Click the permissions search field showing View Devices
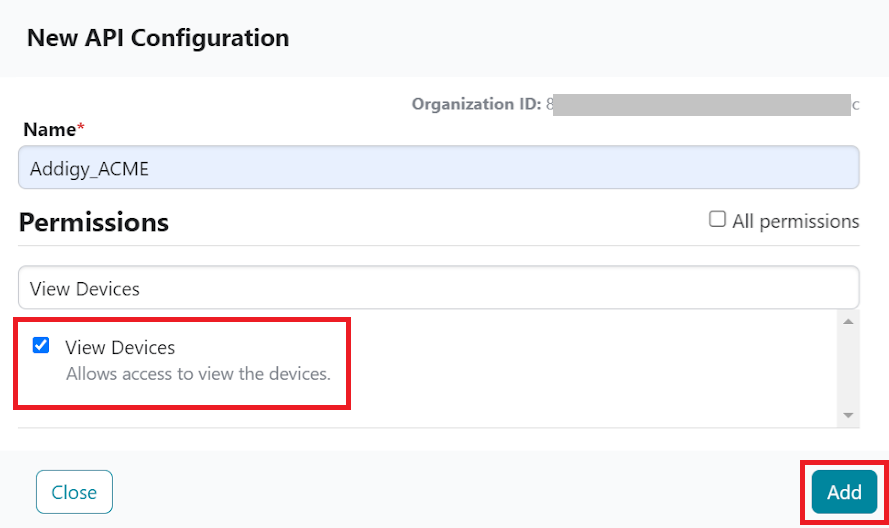This screenshot has height=528, width=889. point(439,288)
